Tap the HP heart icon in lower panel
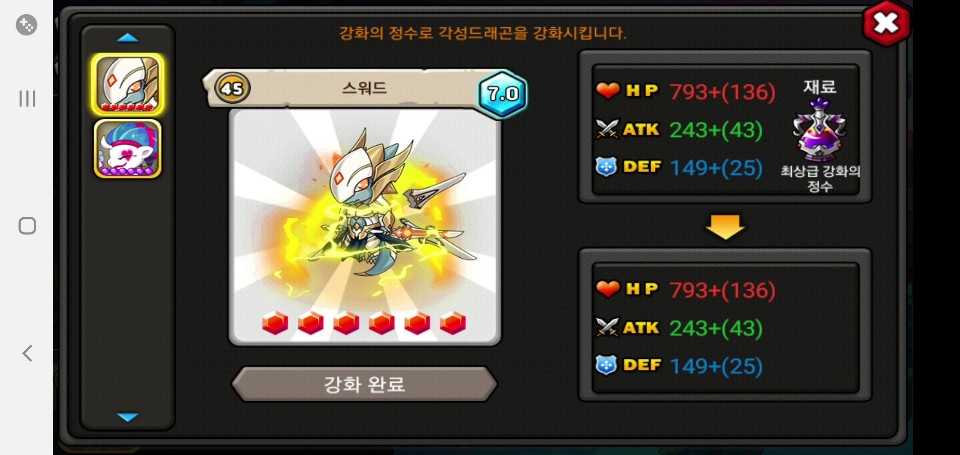The height and width of the screenshot is (455, 960). 607,288
